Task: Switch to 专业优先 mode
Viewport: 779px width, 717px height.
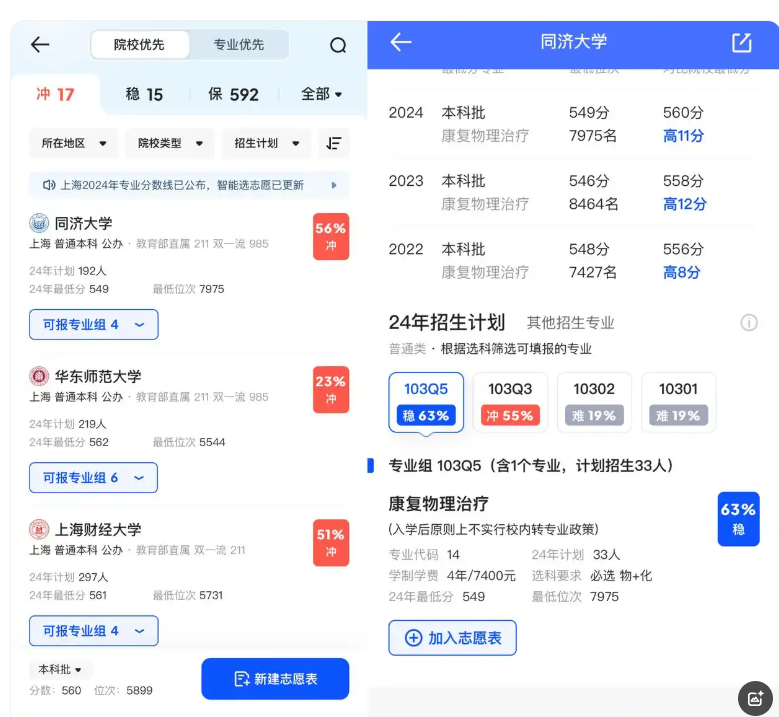Action: [238, 45]
